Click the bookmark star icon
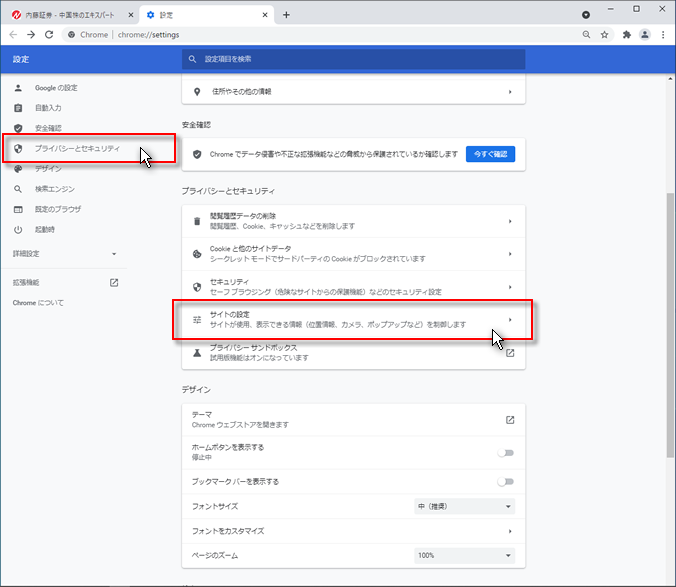676x587 pixels. (x=604, y=34)
